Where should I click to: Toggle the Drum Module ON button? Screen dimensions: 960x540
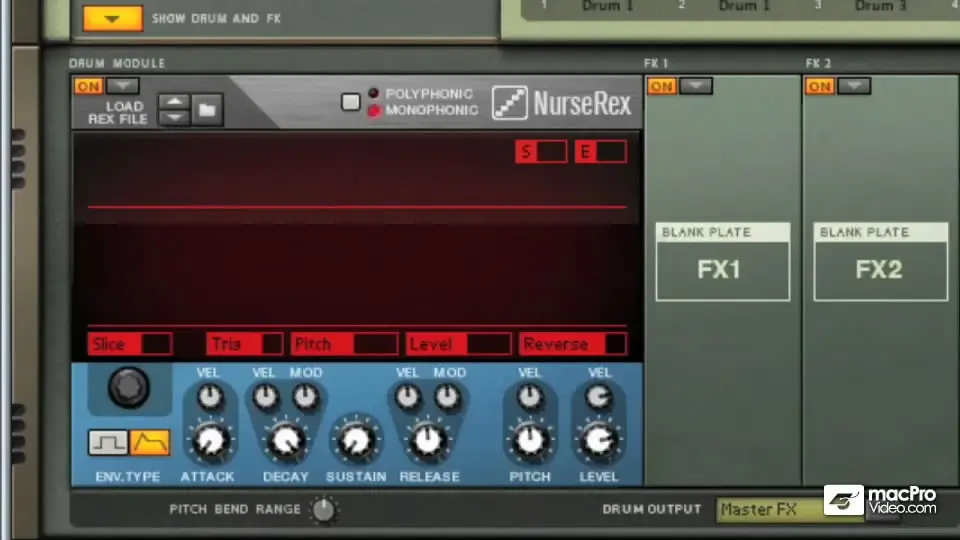(x=88, y=86)
